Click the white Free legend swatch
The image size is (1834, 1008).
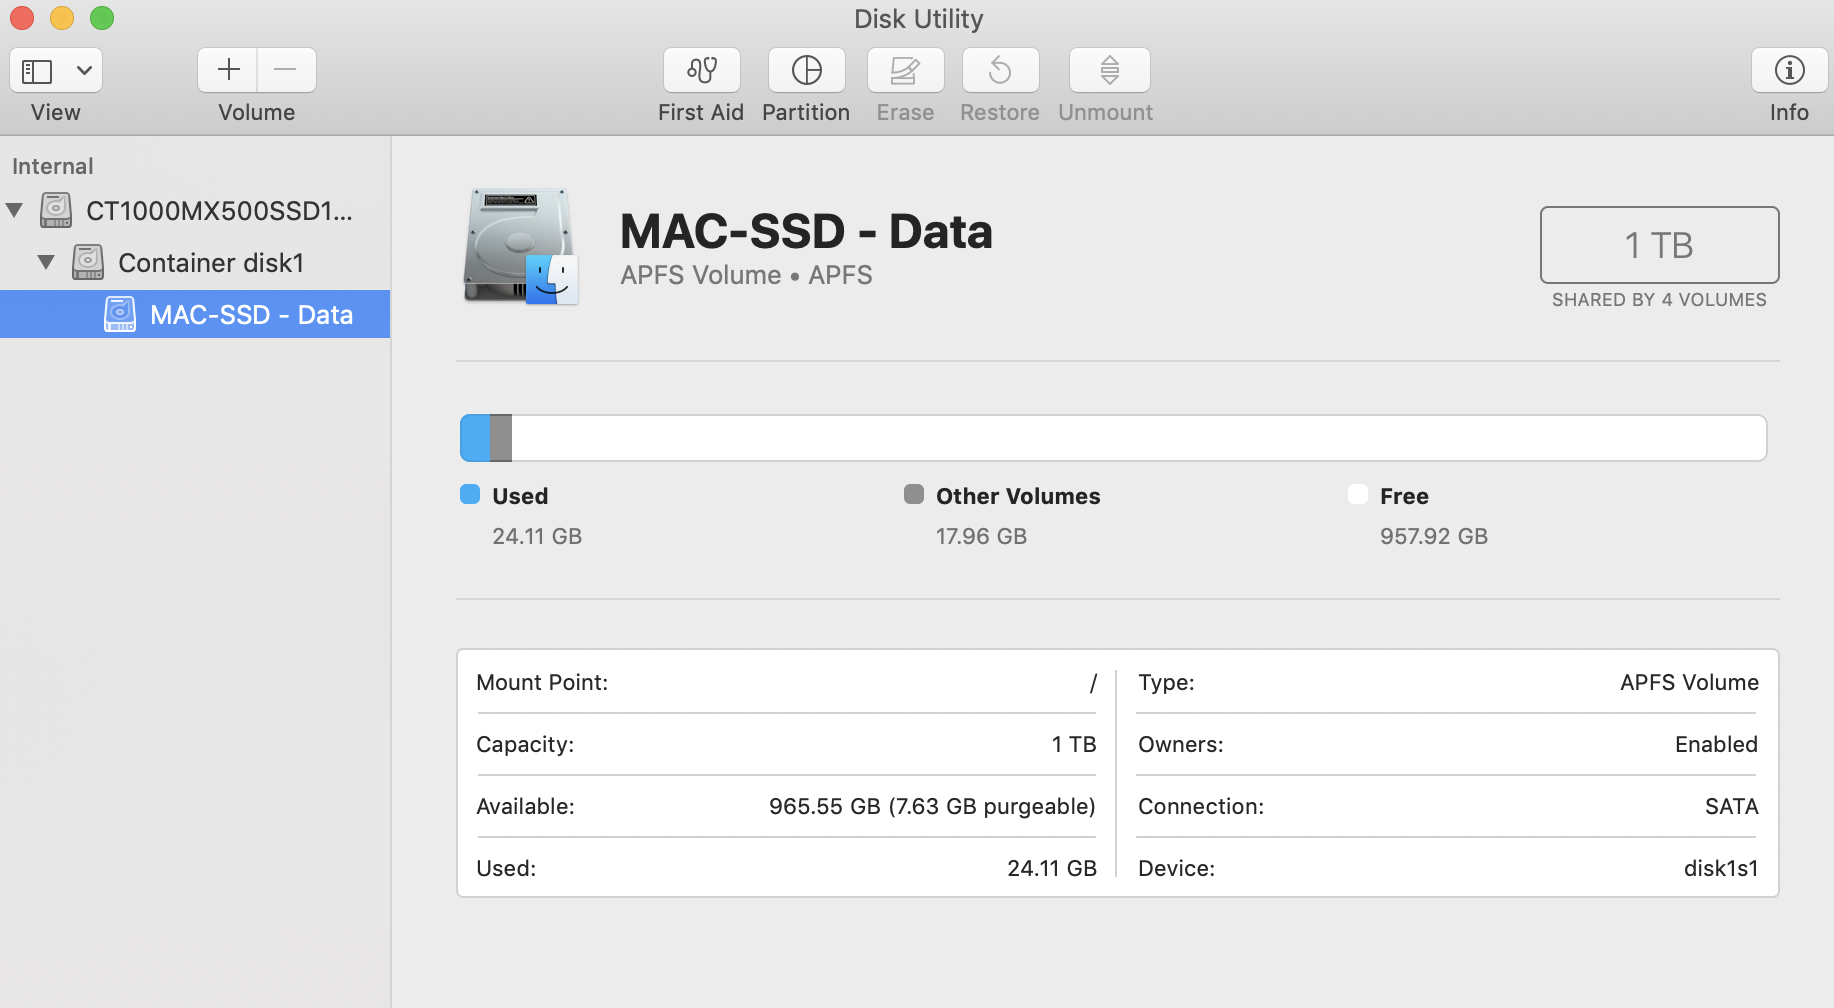point(1358,494)
